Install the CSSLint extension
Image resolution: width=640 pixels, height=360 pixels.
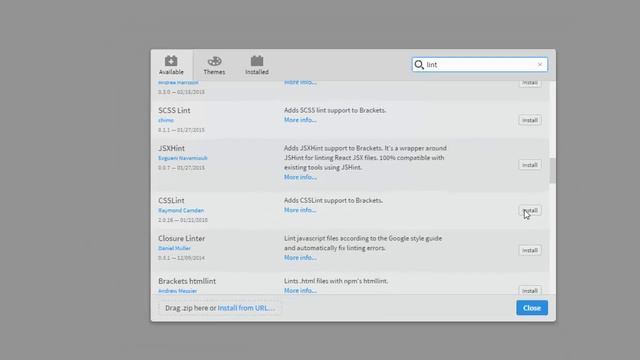(x=530, y=211)
